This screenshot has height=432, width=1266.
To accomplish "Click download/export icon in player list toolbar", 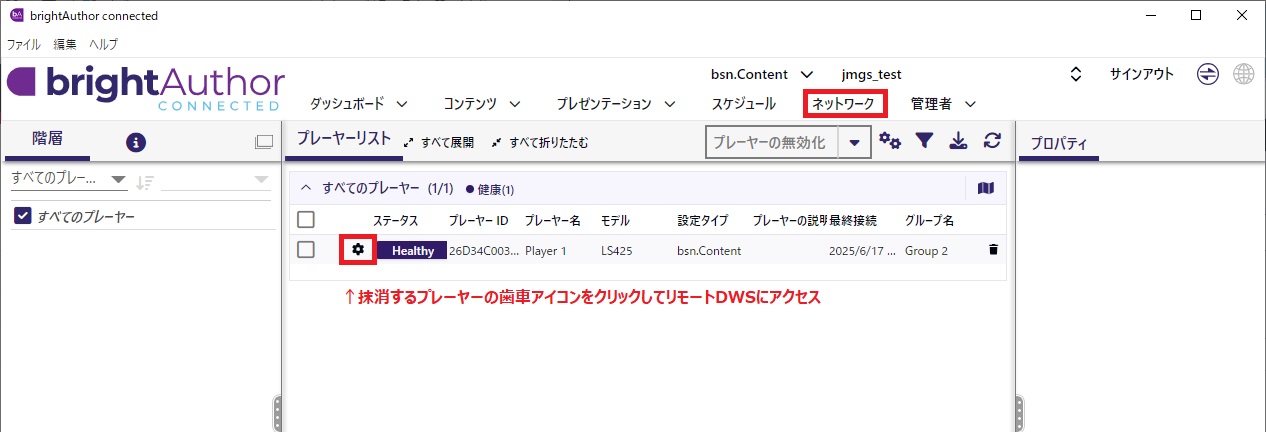I will pos(958,142).
